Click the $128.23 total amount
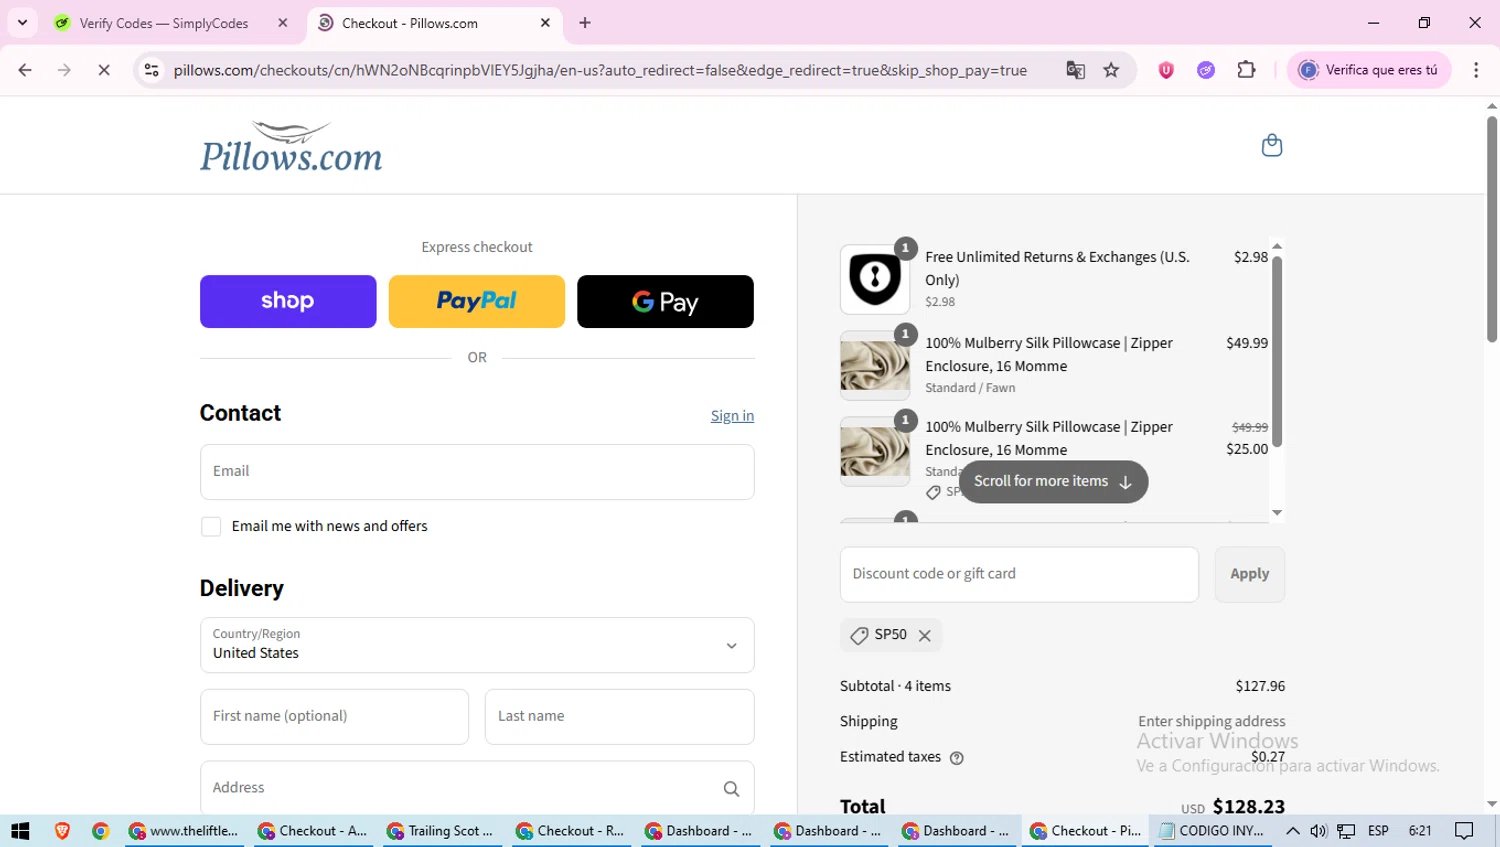This screenshot has height=847, width=1500. click(x=1249, y=806)
